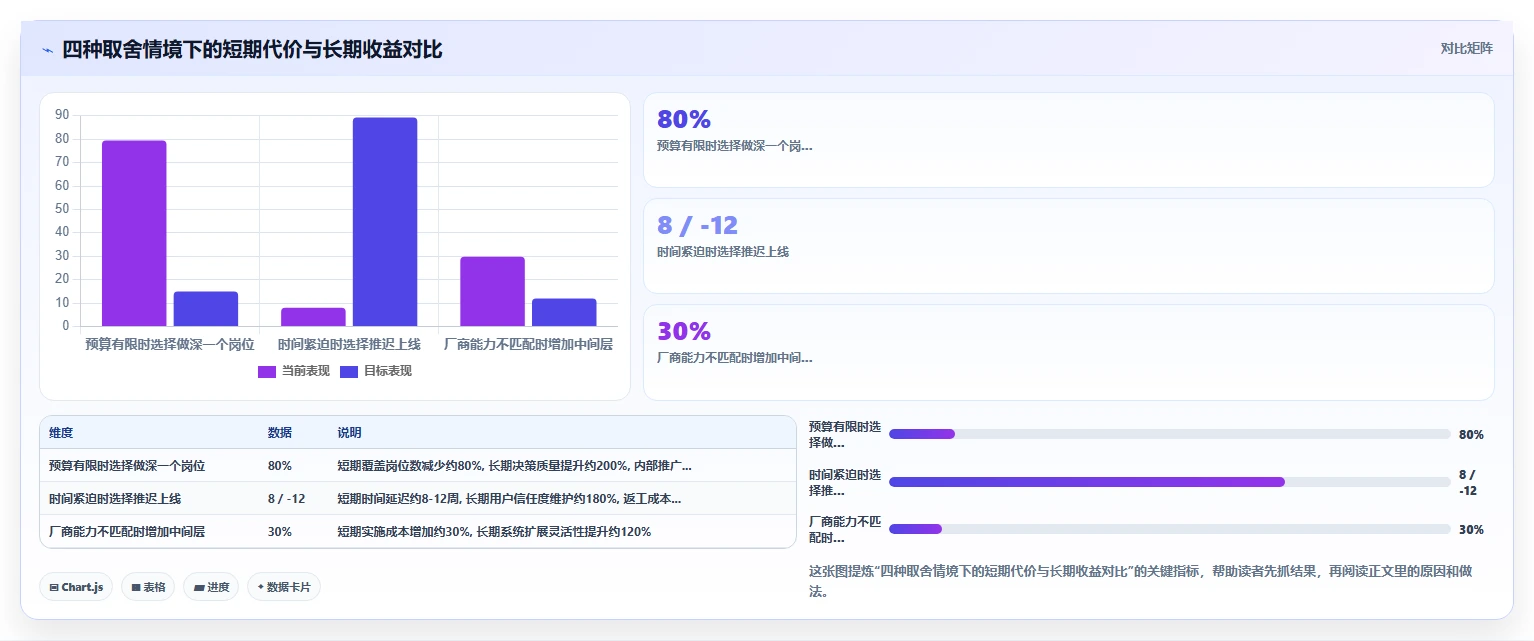
Task: Click the 说明 column header
Action: pos(349,433)
